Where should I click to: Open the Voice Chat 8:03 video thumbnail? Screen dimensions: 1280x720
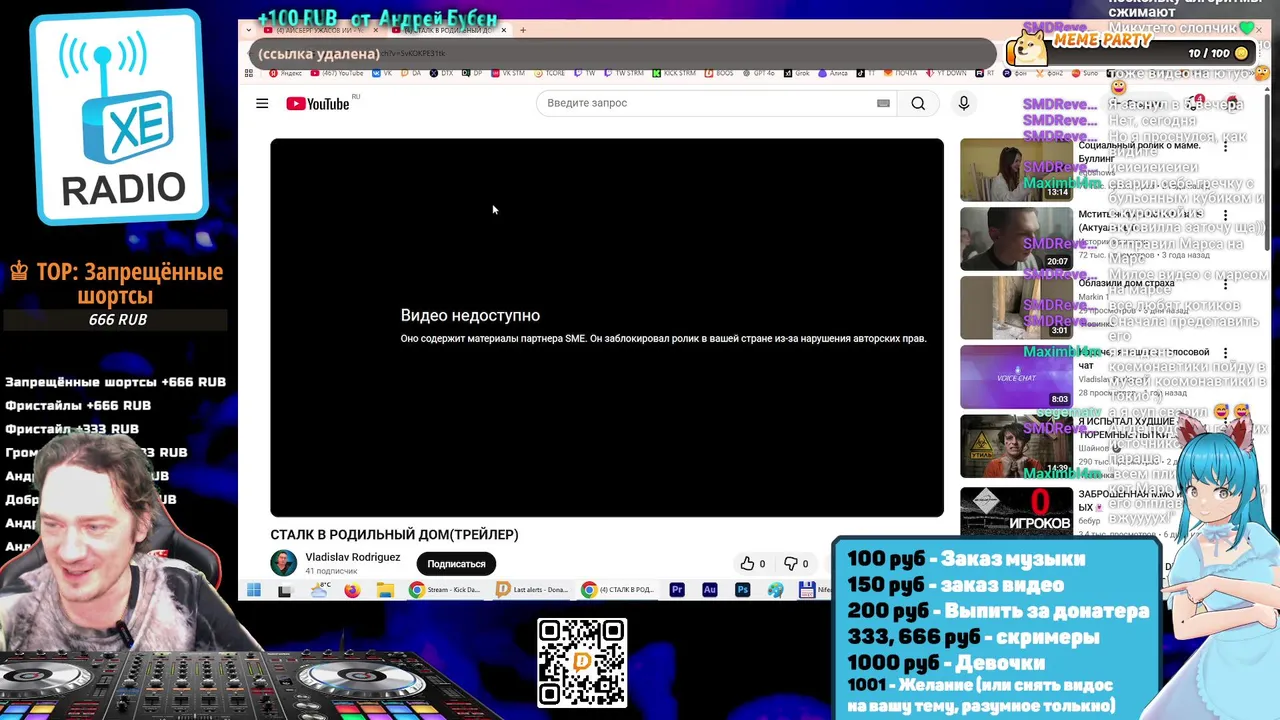click(1016, 377)
